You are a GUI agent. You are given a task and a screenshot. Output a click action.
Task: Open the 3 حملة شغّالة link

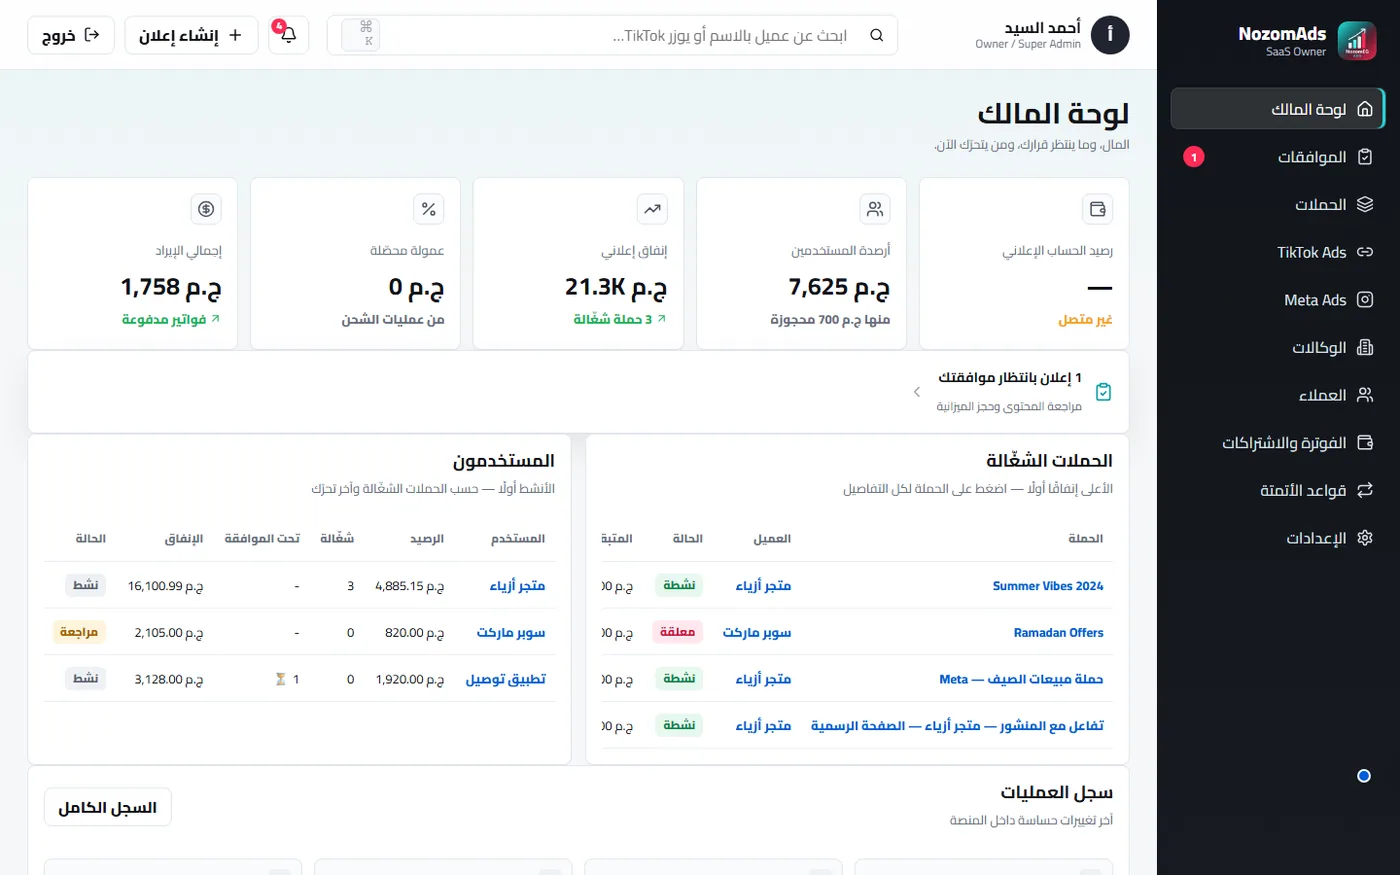point(620,319)
